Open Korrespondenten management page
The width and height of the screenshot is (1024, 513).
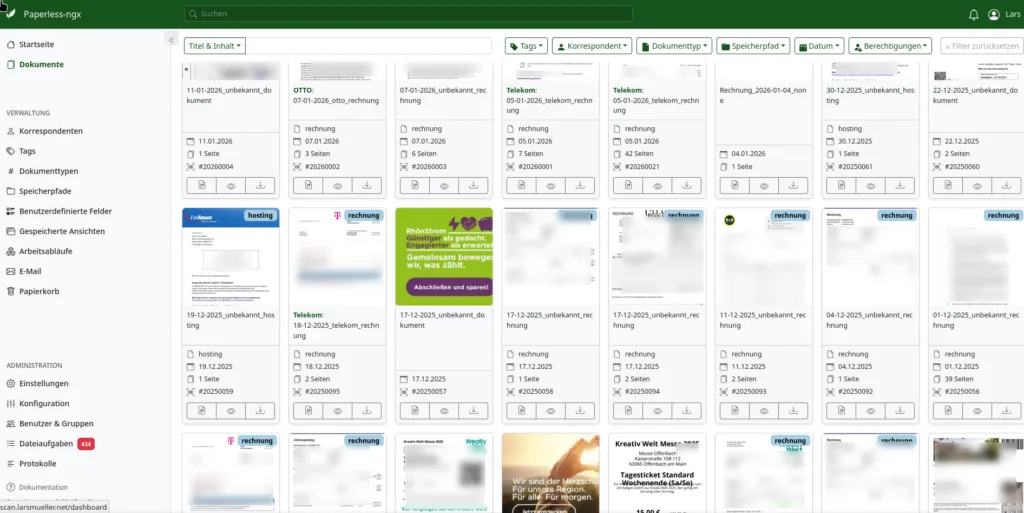50,131
